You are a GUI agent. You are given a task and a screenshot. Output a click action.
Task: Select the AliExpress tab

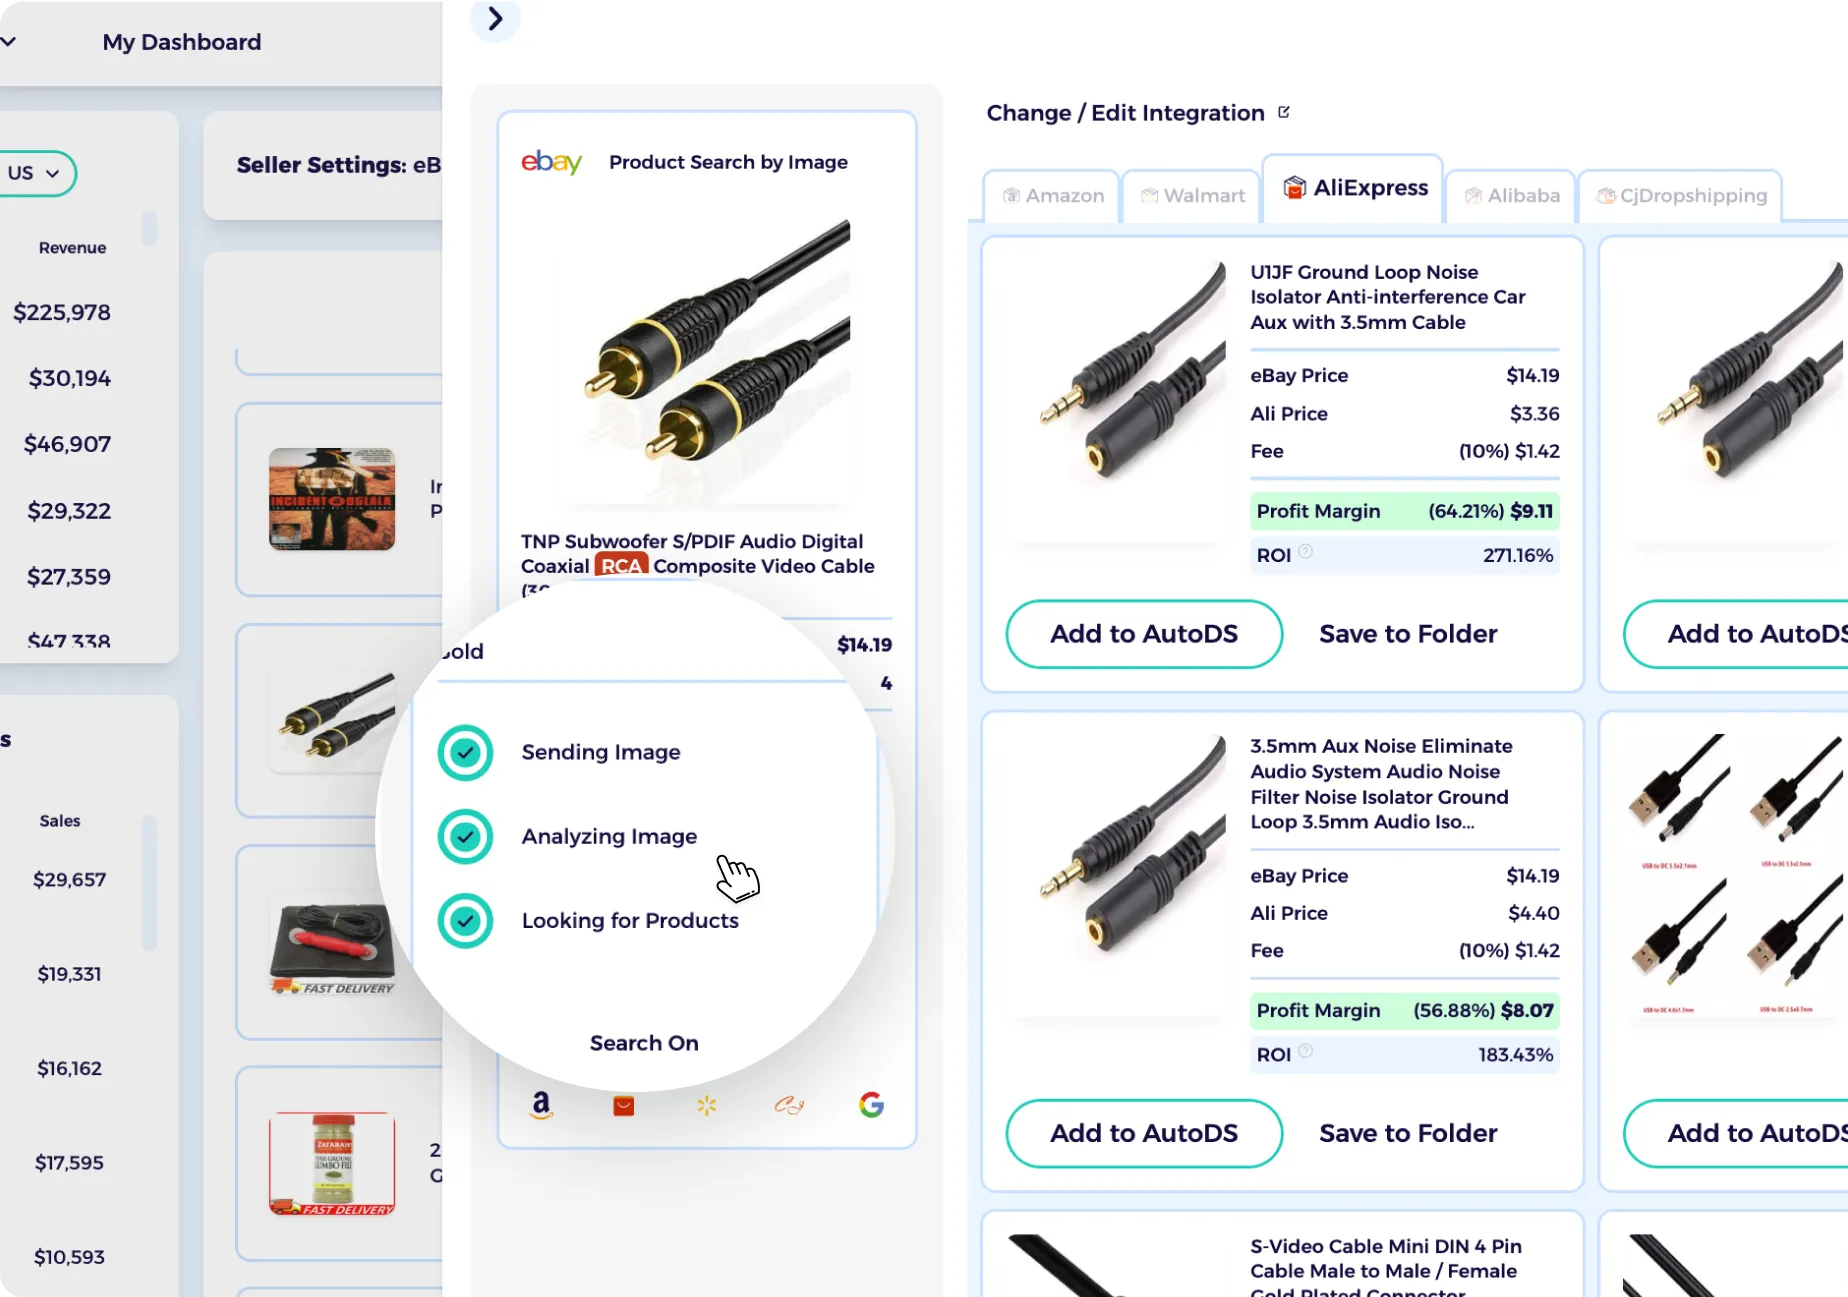(x=1353, y=188)
